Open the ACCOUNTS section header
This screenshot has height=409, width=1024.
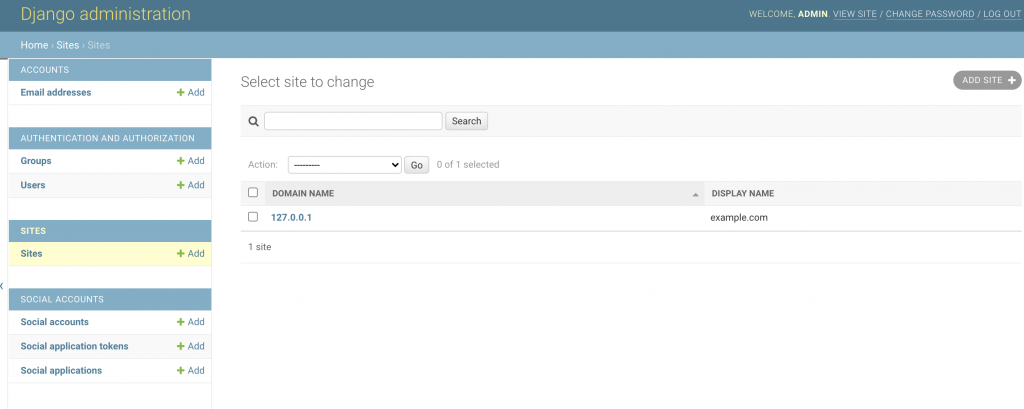[x=45, y=70]
